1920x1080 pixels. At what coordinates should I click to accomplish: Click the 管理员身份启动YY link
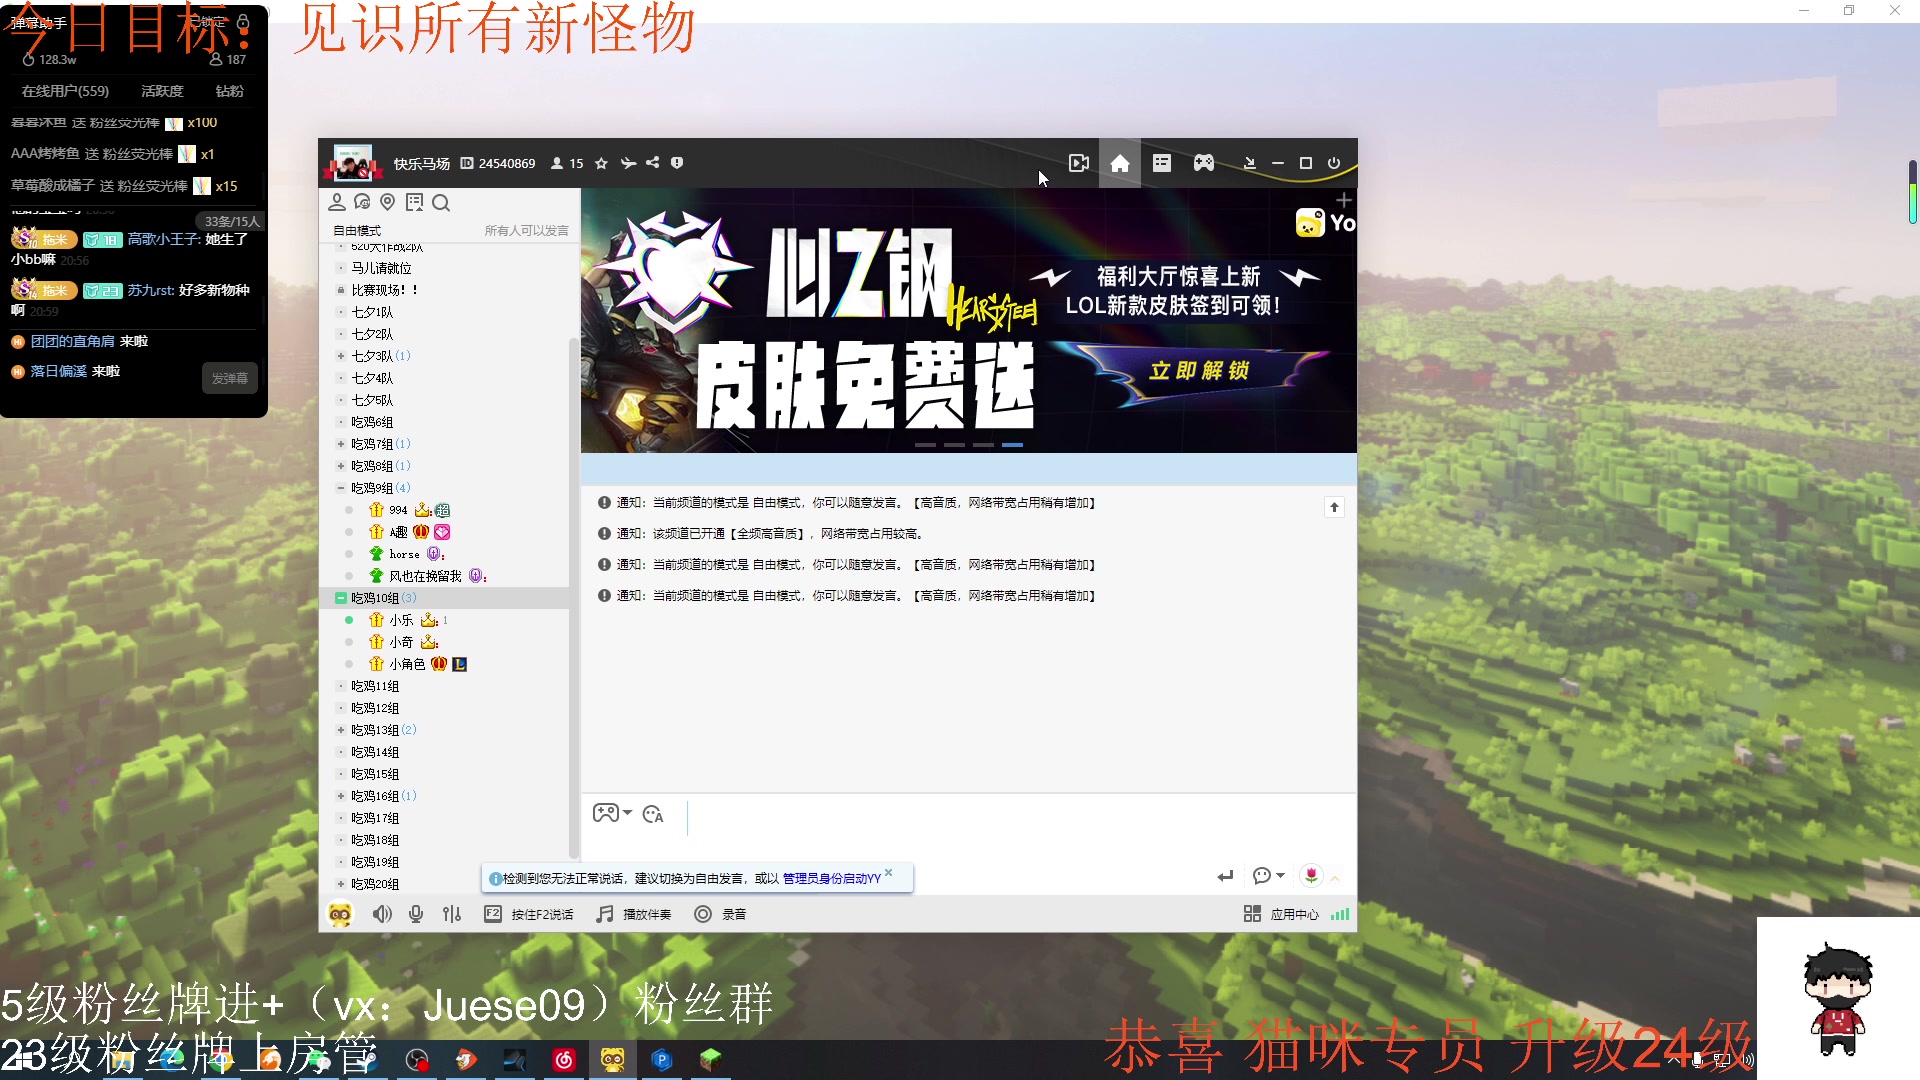(x=830, y=877)
